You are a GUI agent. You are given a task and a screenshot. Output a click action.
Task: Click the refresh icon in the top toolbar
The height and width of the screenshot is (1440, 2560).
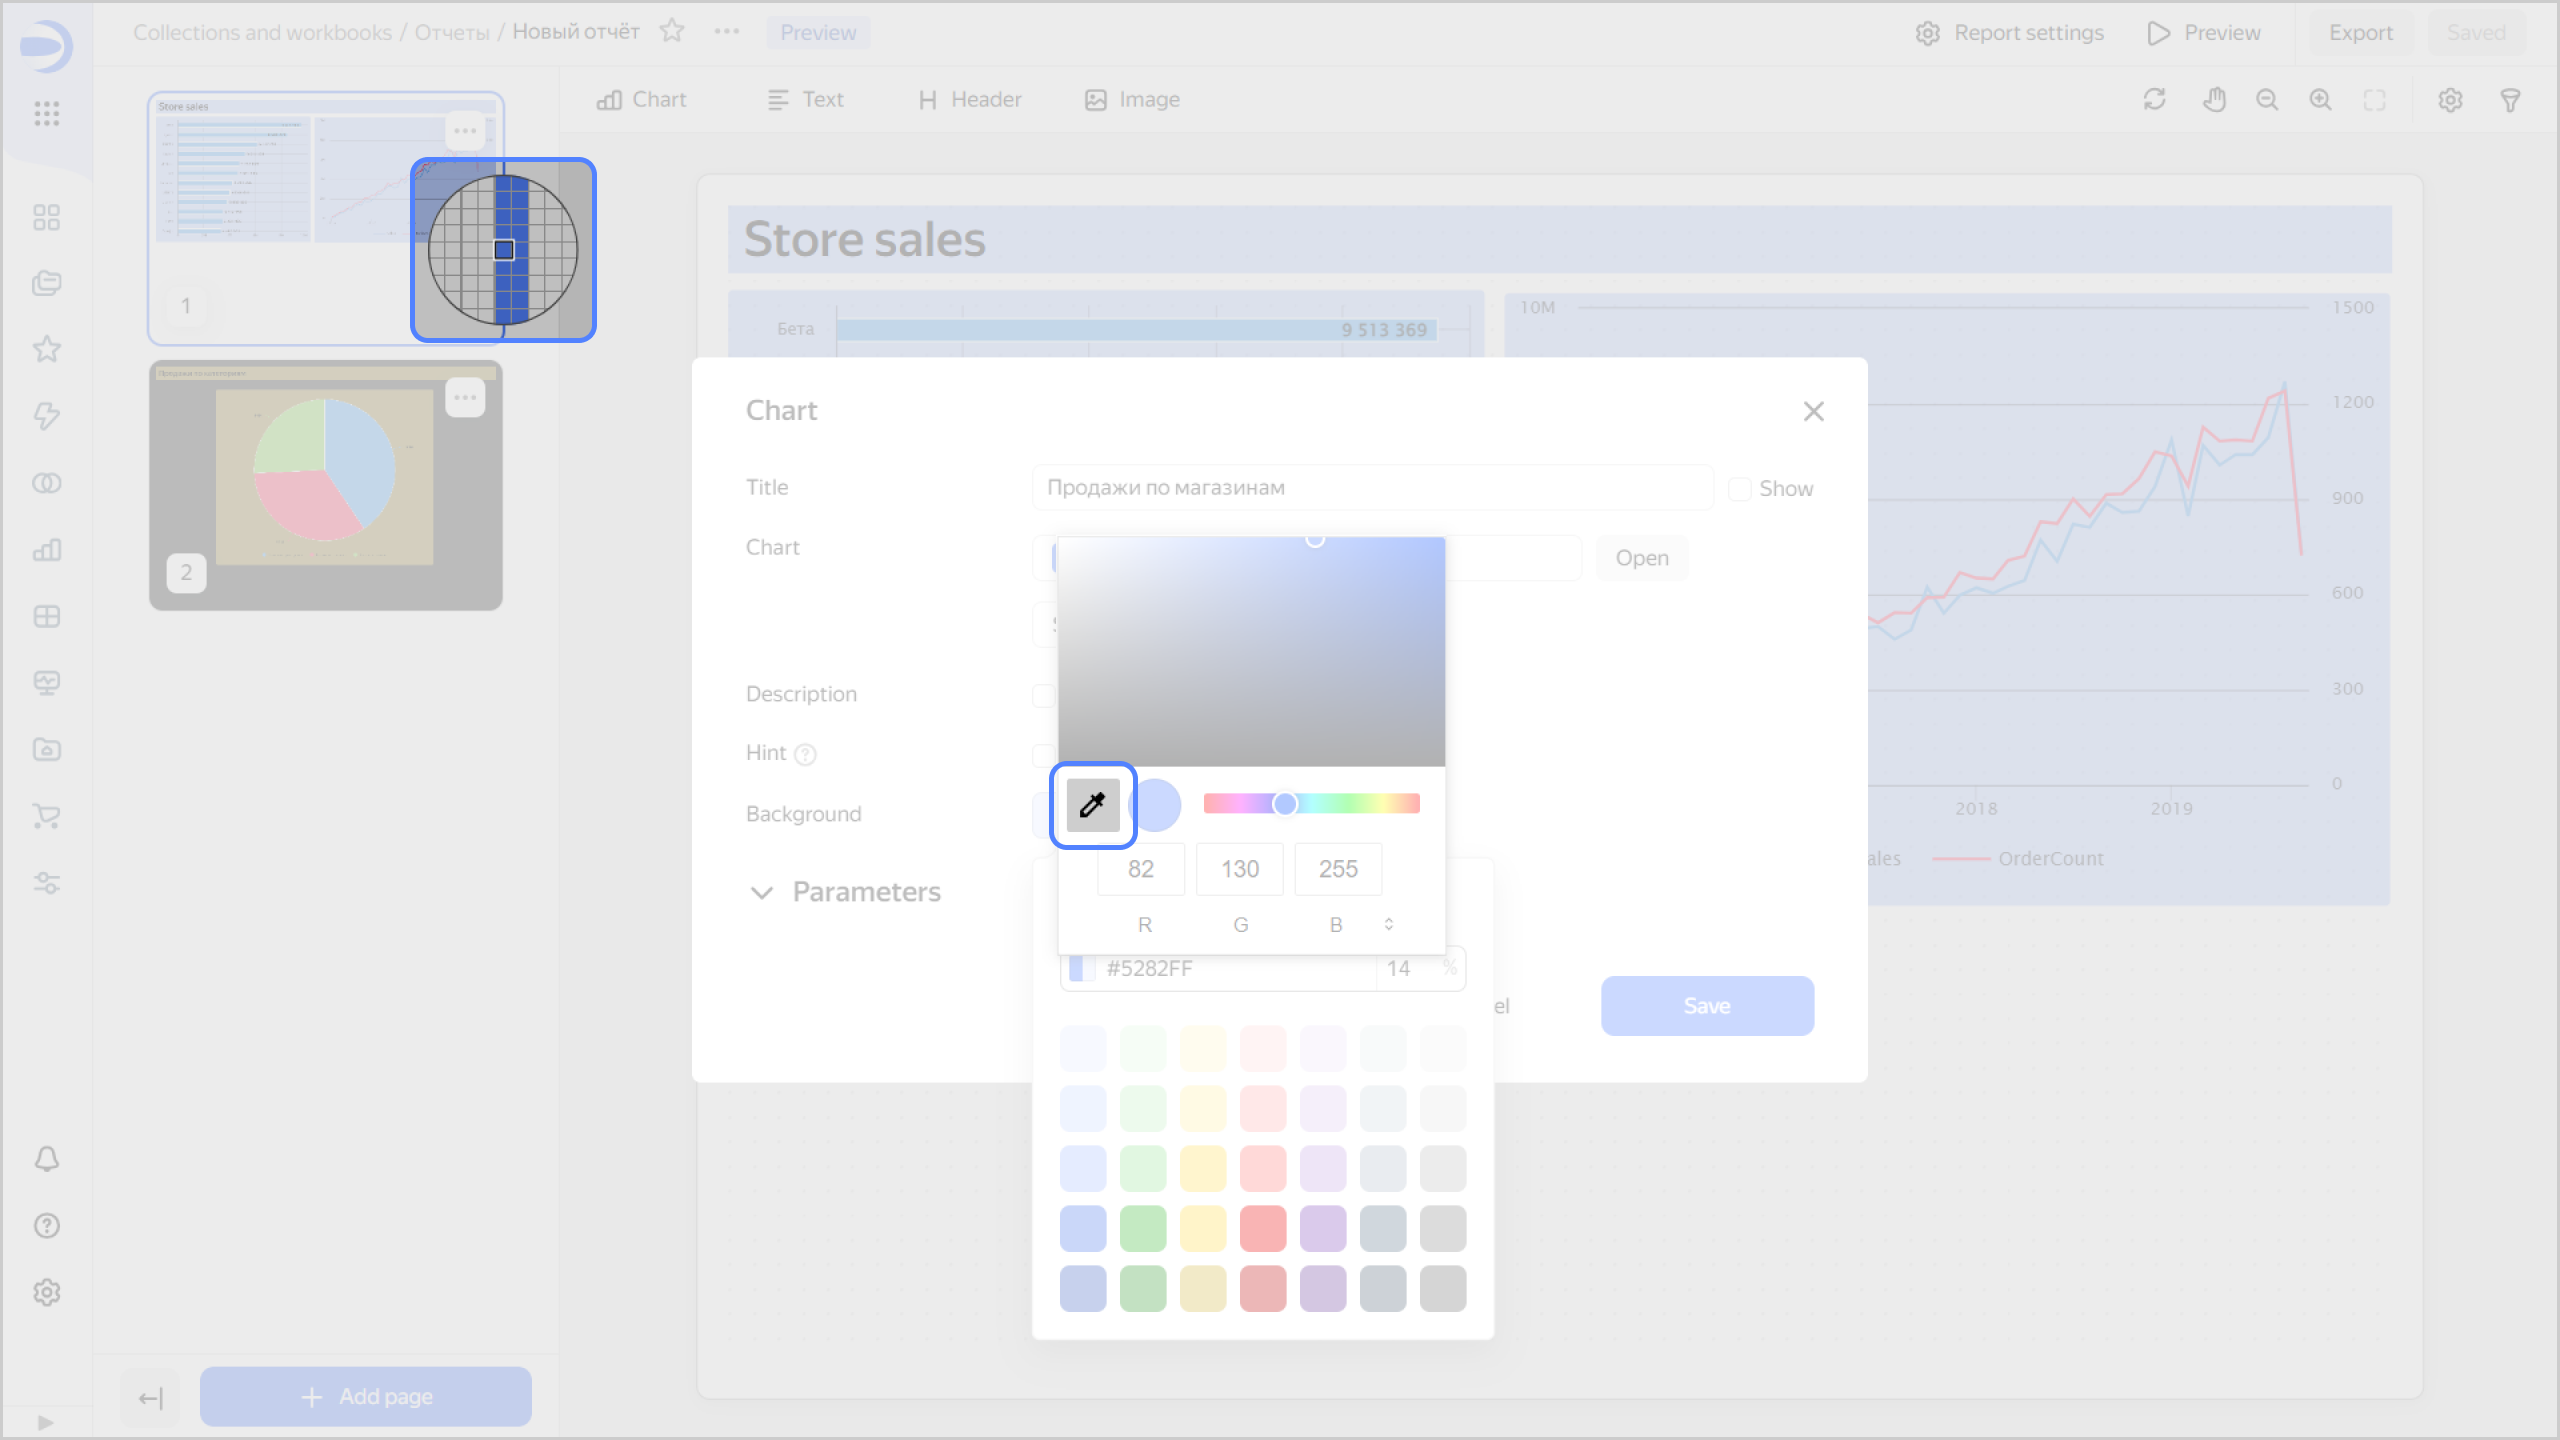point(2155,99)
